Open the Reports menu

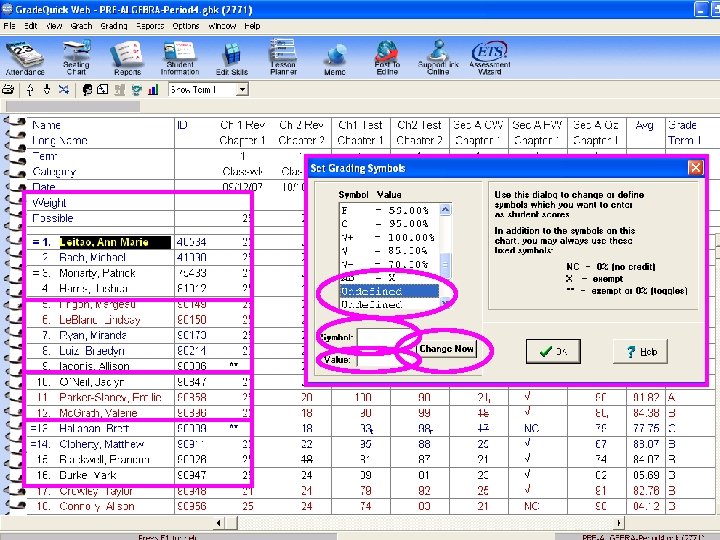pyautogui.click(x=150, y=26)
